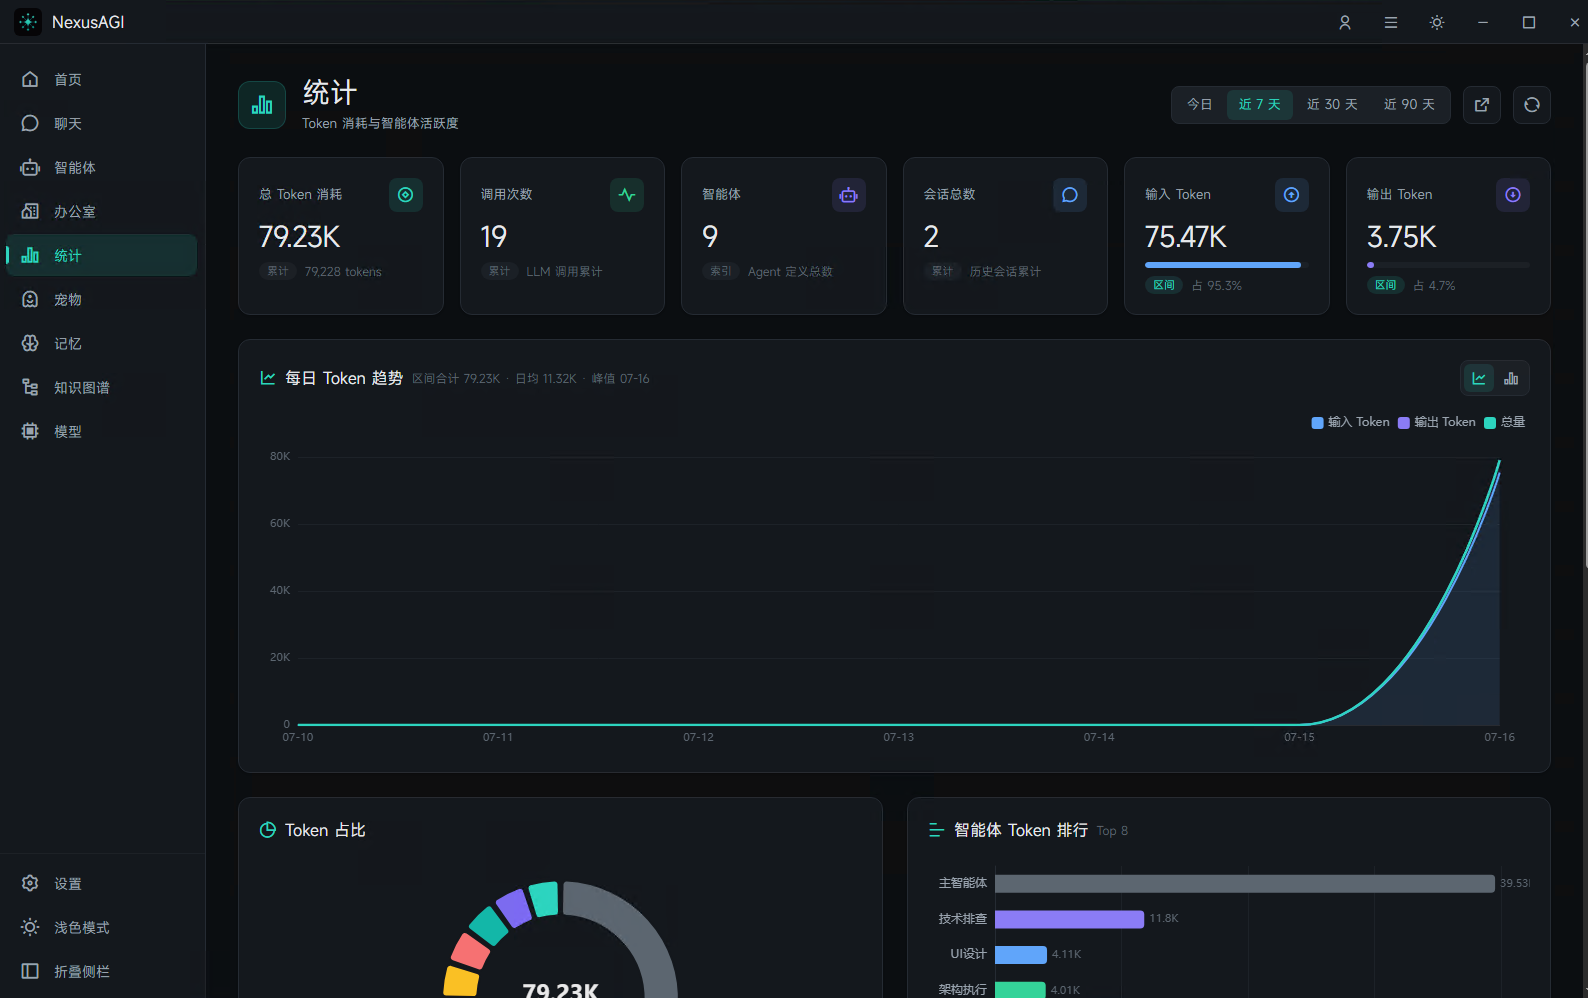Open the 办公室 office page

pyautogui.click(x=101, y=212)
